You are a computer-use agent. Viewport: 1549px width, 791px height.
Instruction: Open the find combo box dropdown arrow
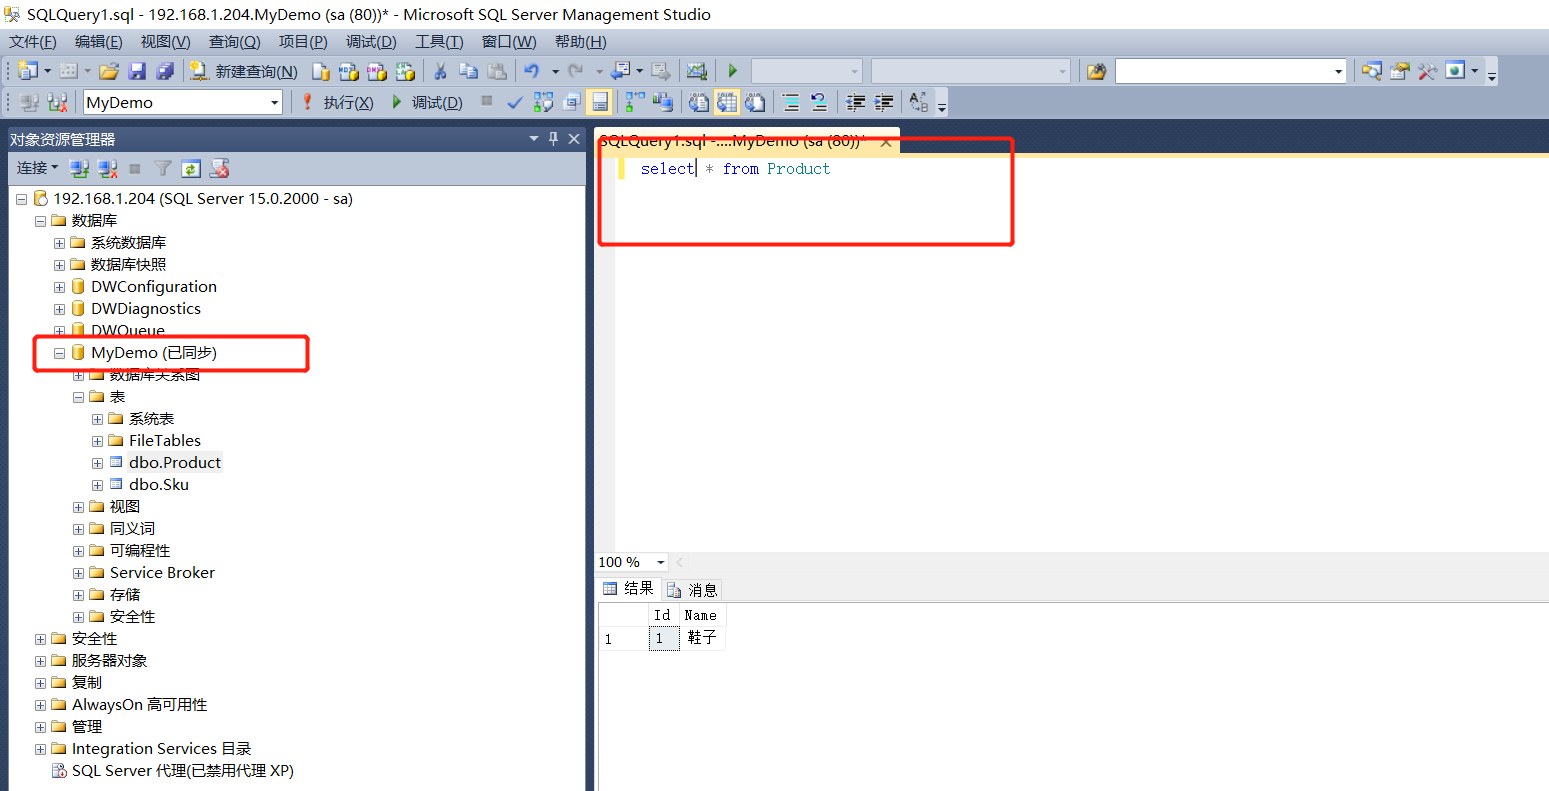point(1339,71)
